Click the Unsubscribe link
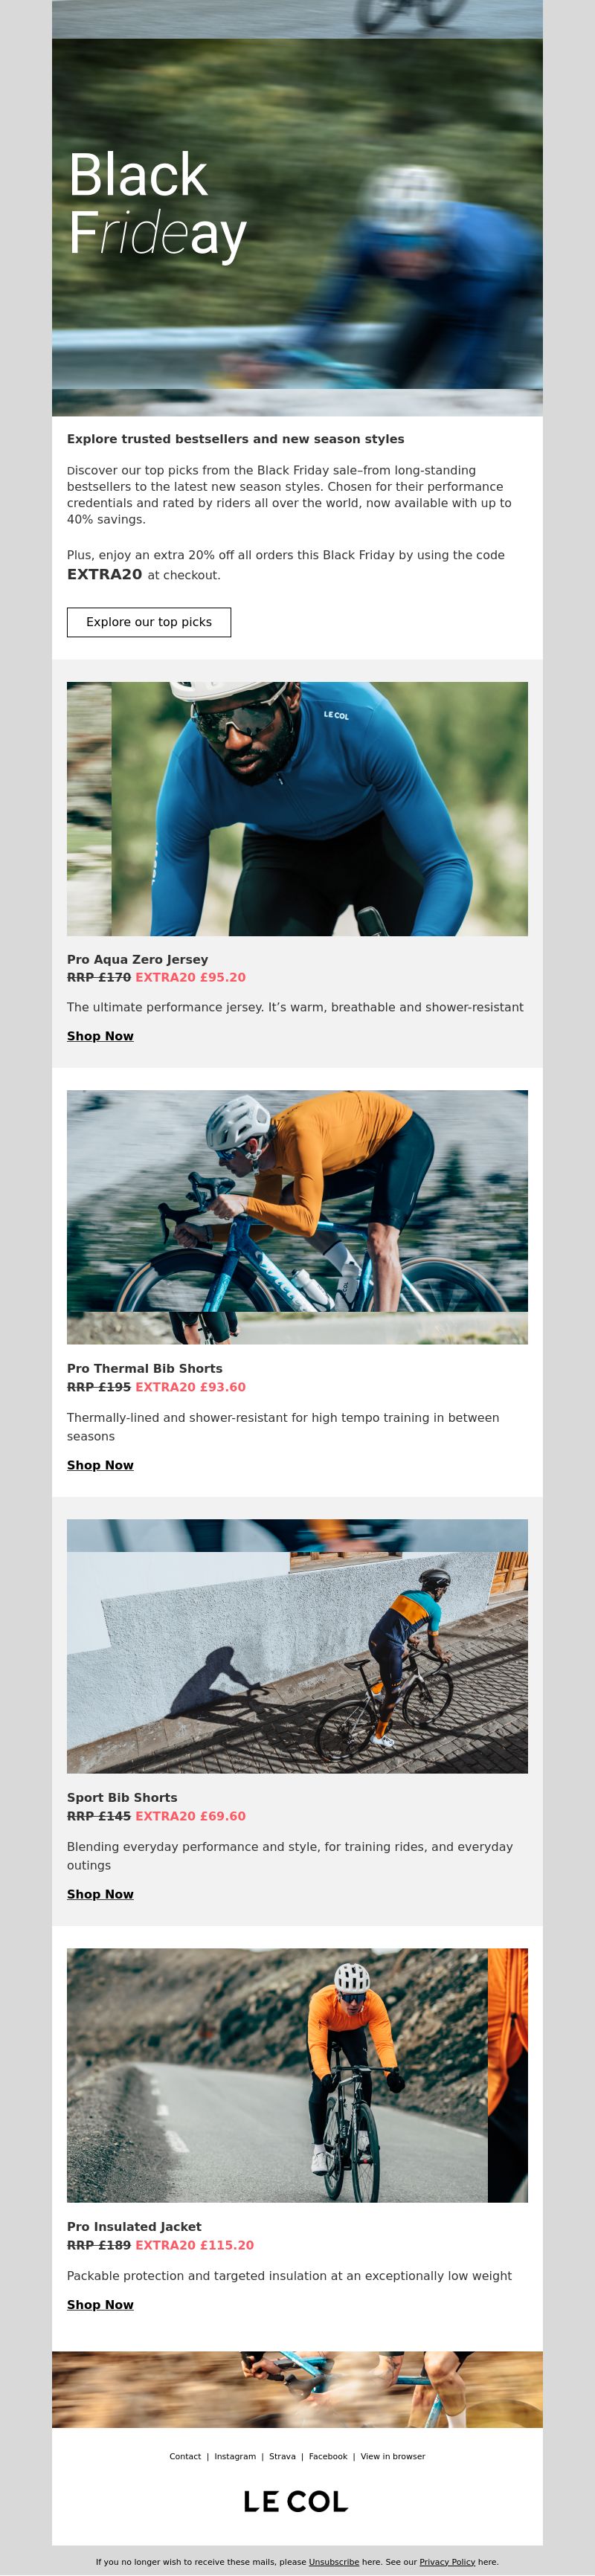This screenshot has width=595, height=2576. (x=334, y=2562)
